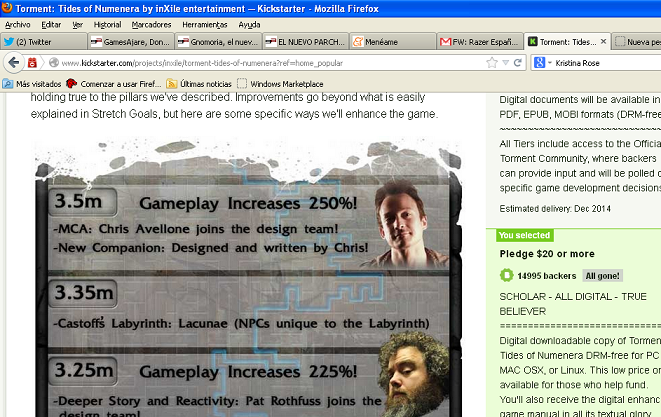The height and width of the screenshot is (417, 661).
Task: Click Chris Avellone's portrait photo
Action: [405, 224]
